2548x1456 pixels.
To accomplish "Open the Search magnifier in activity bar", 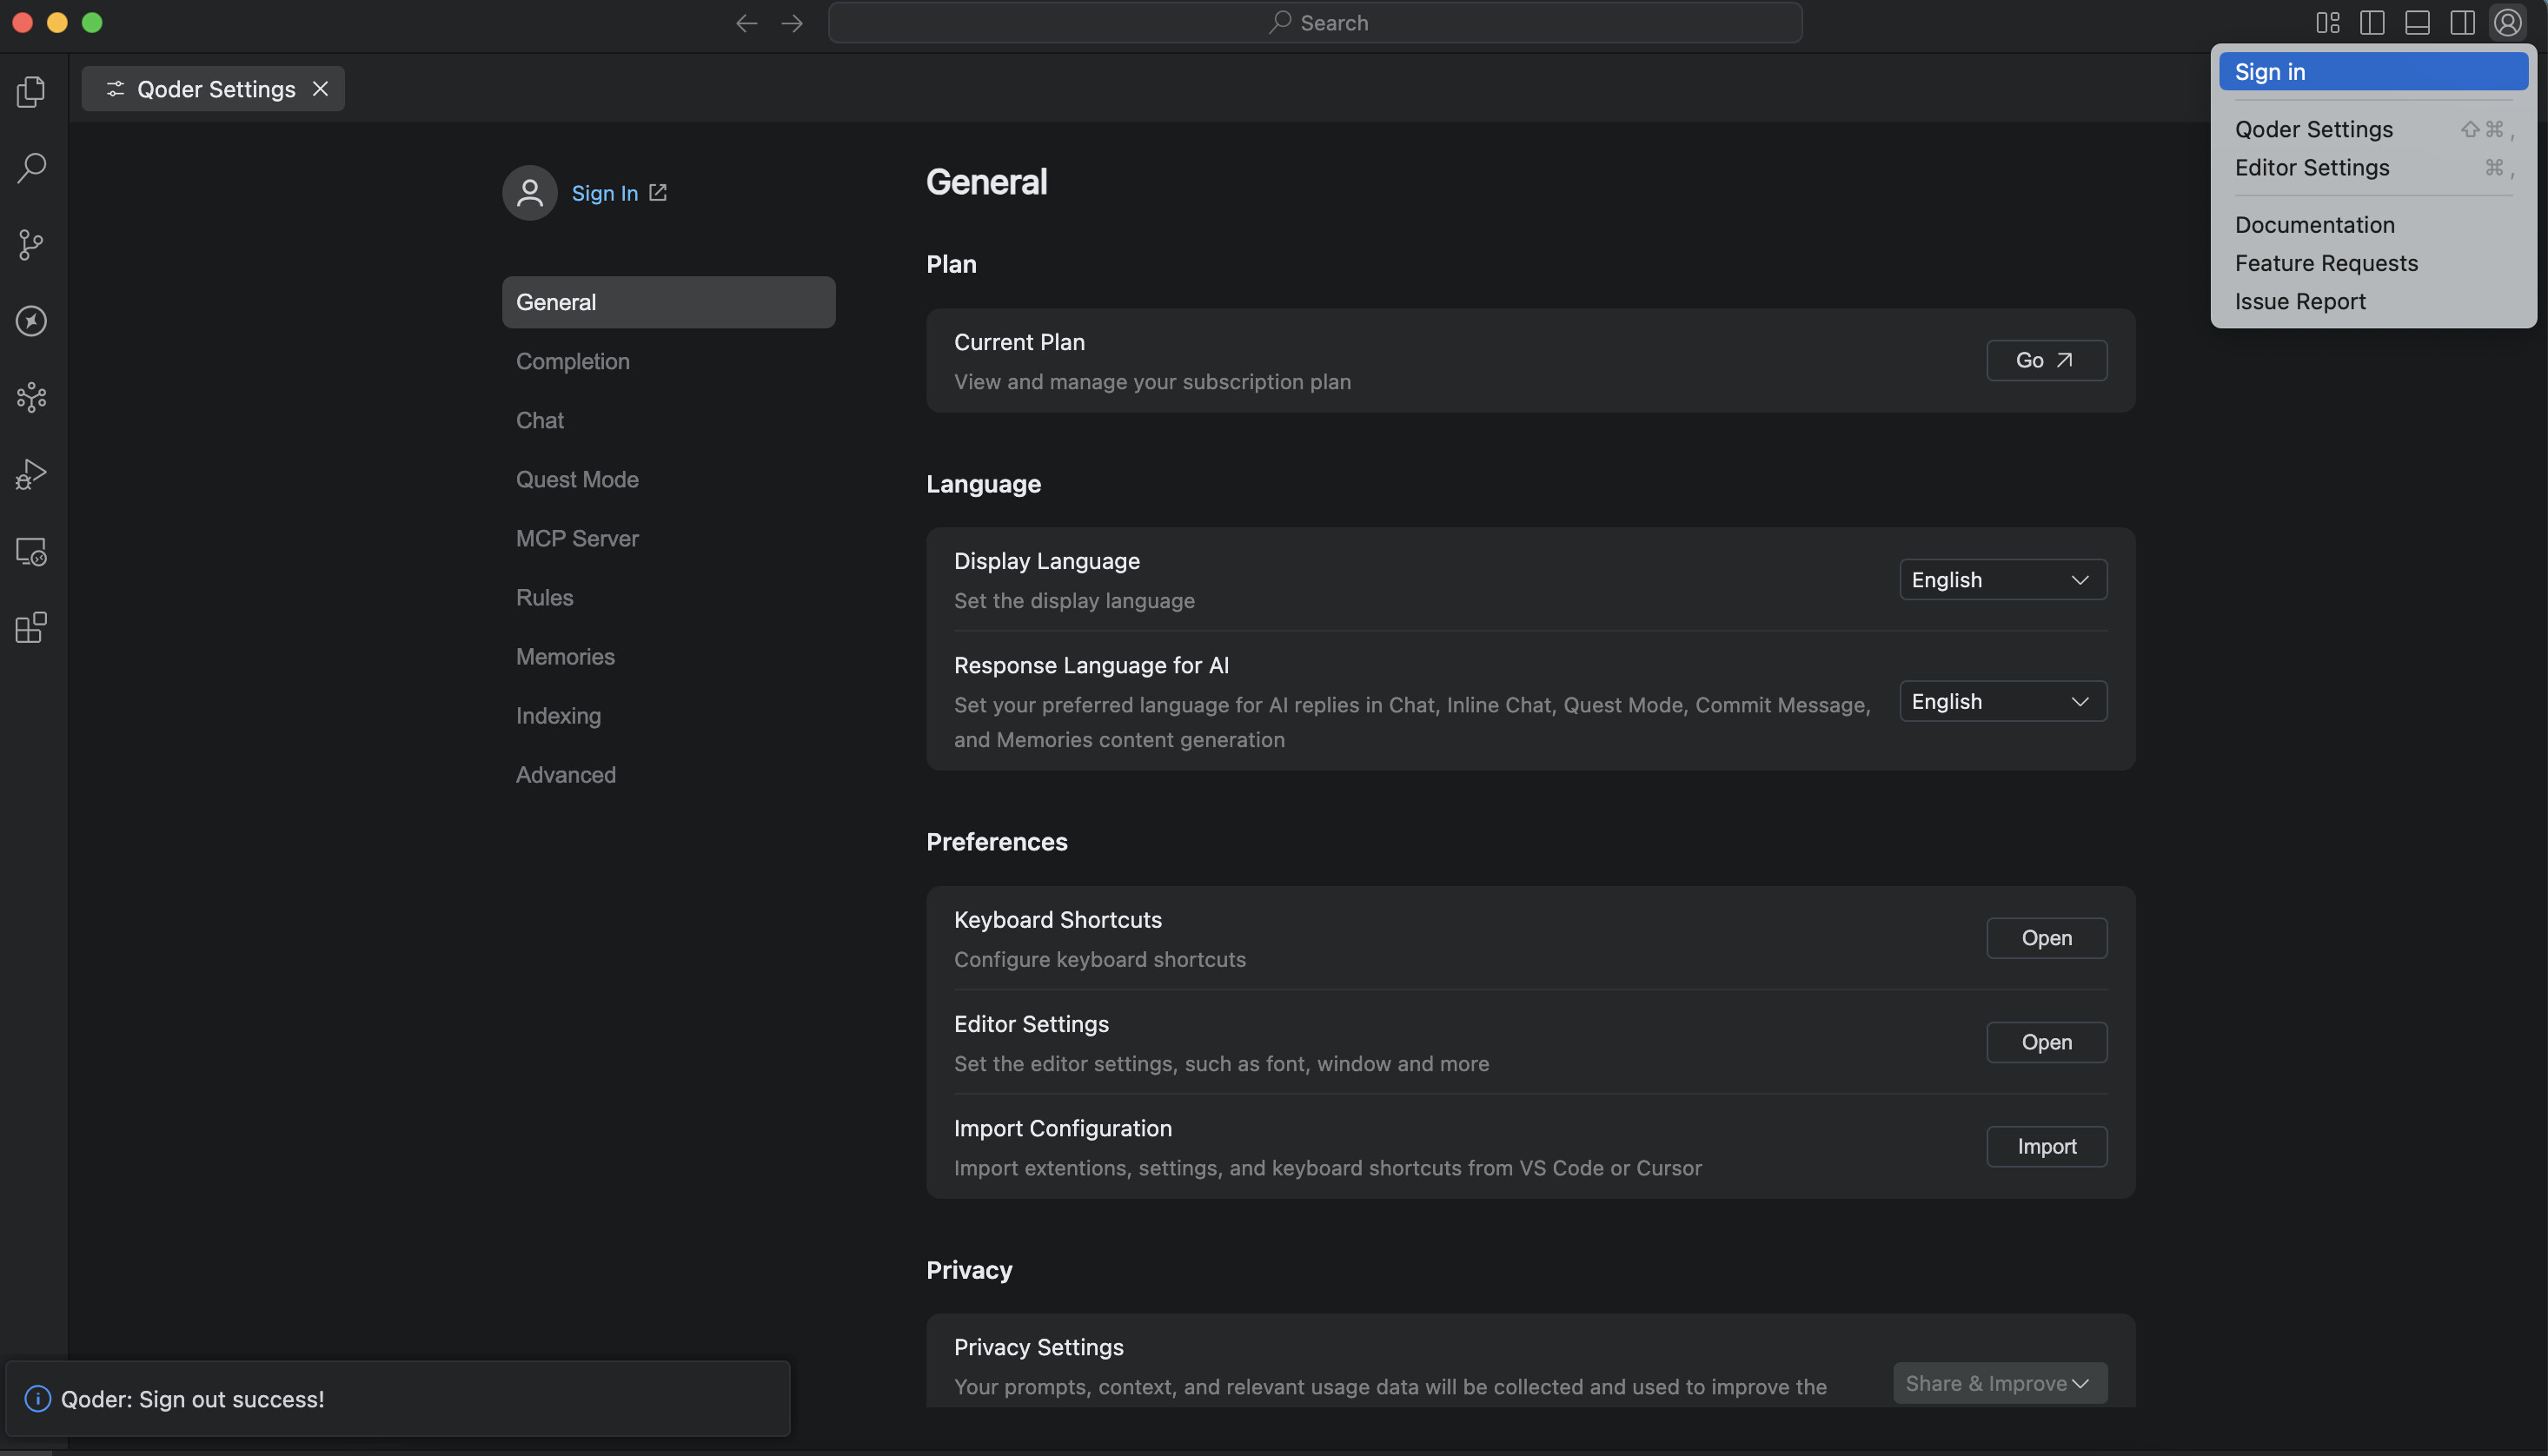I will coord(31,167).
